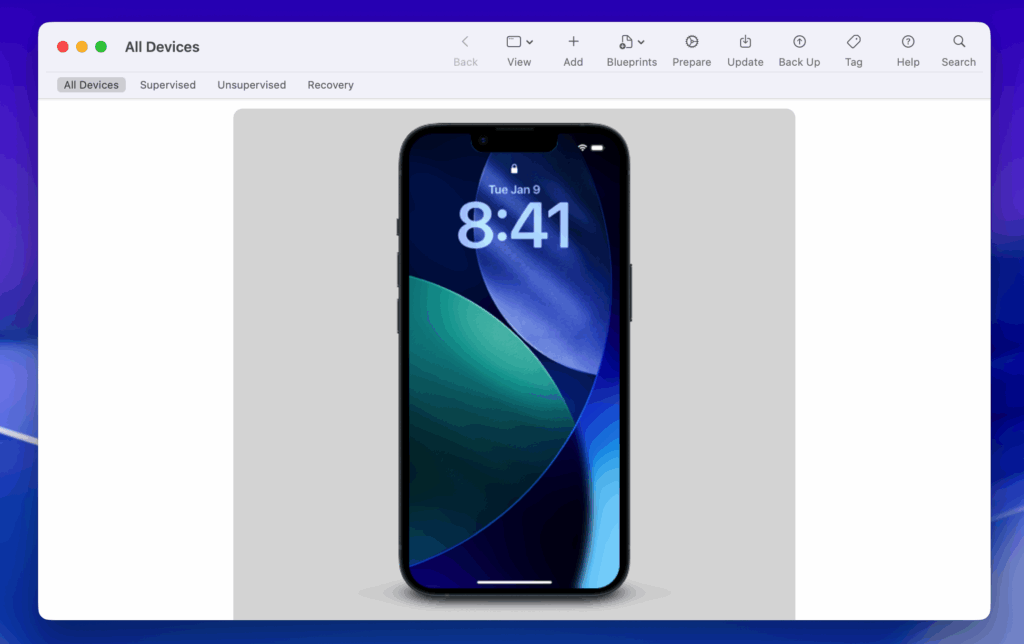Click the Prepare gear icon
This screenshot has width=1024, height=644.
[691, 42]
